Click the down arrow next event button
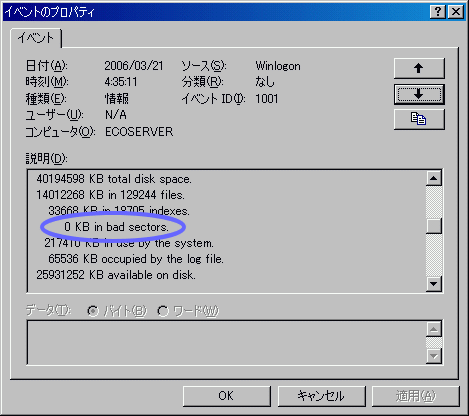This screenshot has height=416, width=469. [419, 95]
